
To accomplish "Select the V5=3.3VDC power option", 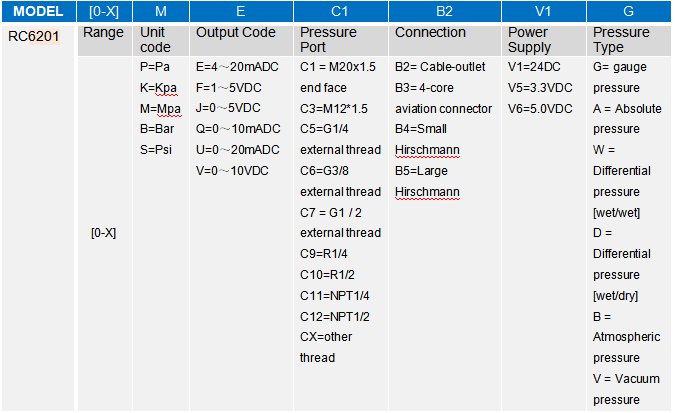I will (x=540, y=88).
